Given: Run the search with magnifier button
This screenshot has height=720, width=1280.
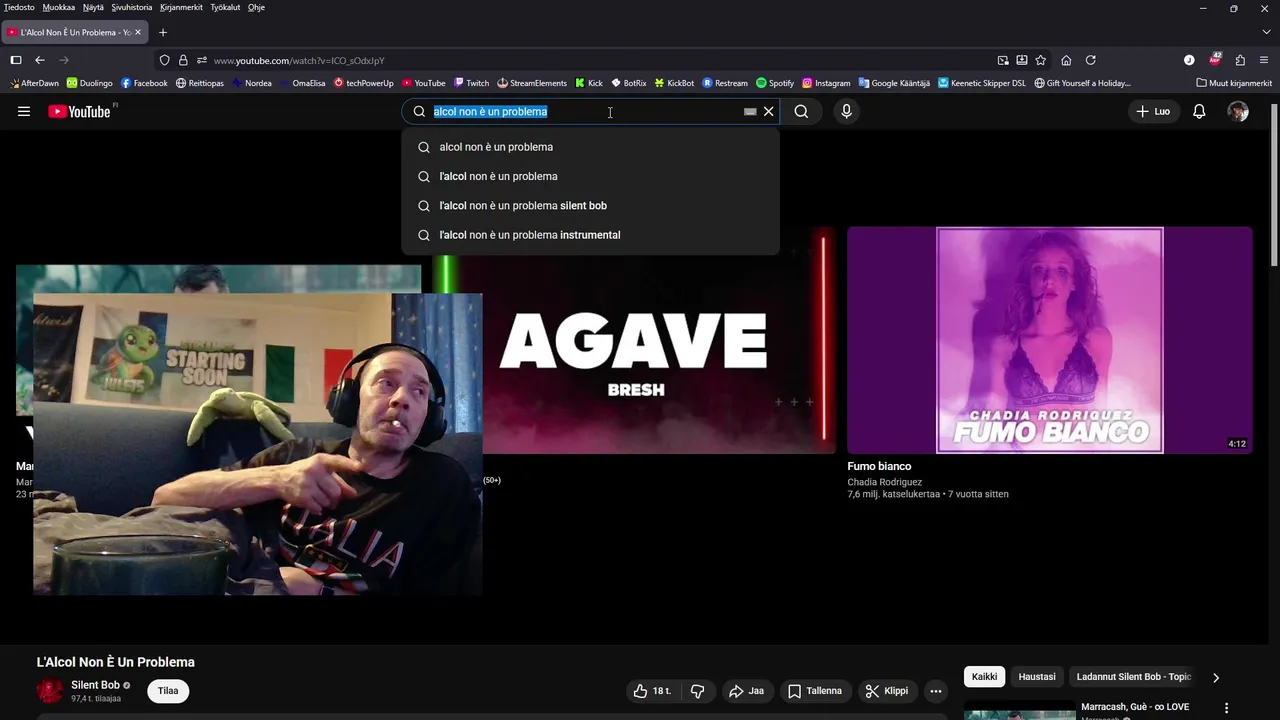Looking at the screenshot, I should 801,112.
